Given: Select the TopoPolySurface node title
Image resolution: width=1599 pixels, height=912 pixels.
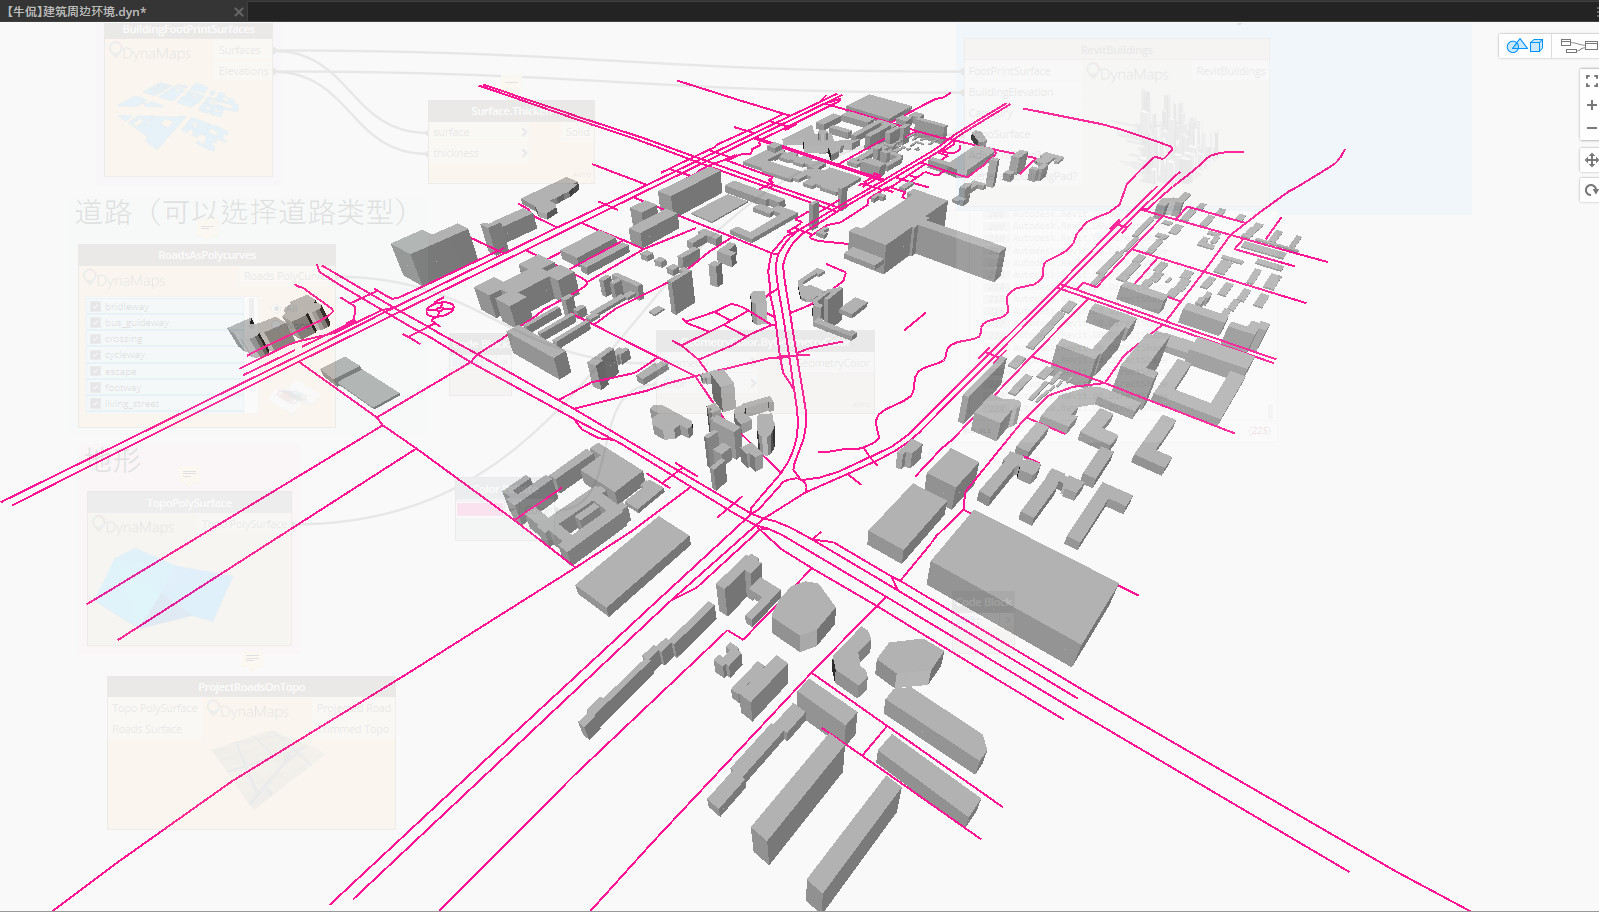Looking at the screenshot, I should 189,503.
